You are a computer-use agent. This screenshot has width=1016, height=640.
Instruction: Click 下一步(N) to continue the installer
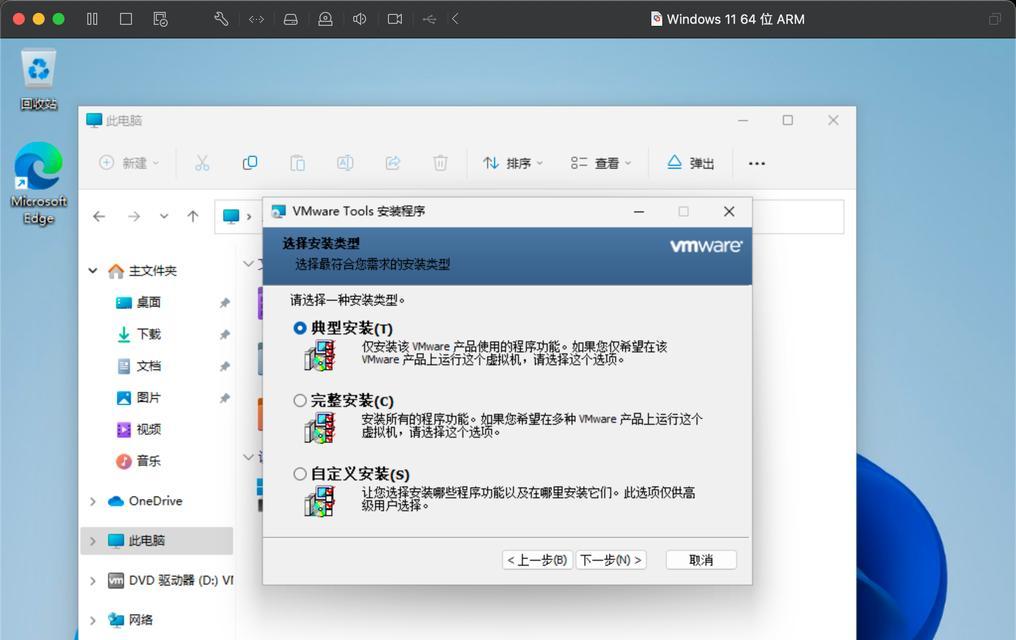point(611,560)
